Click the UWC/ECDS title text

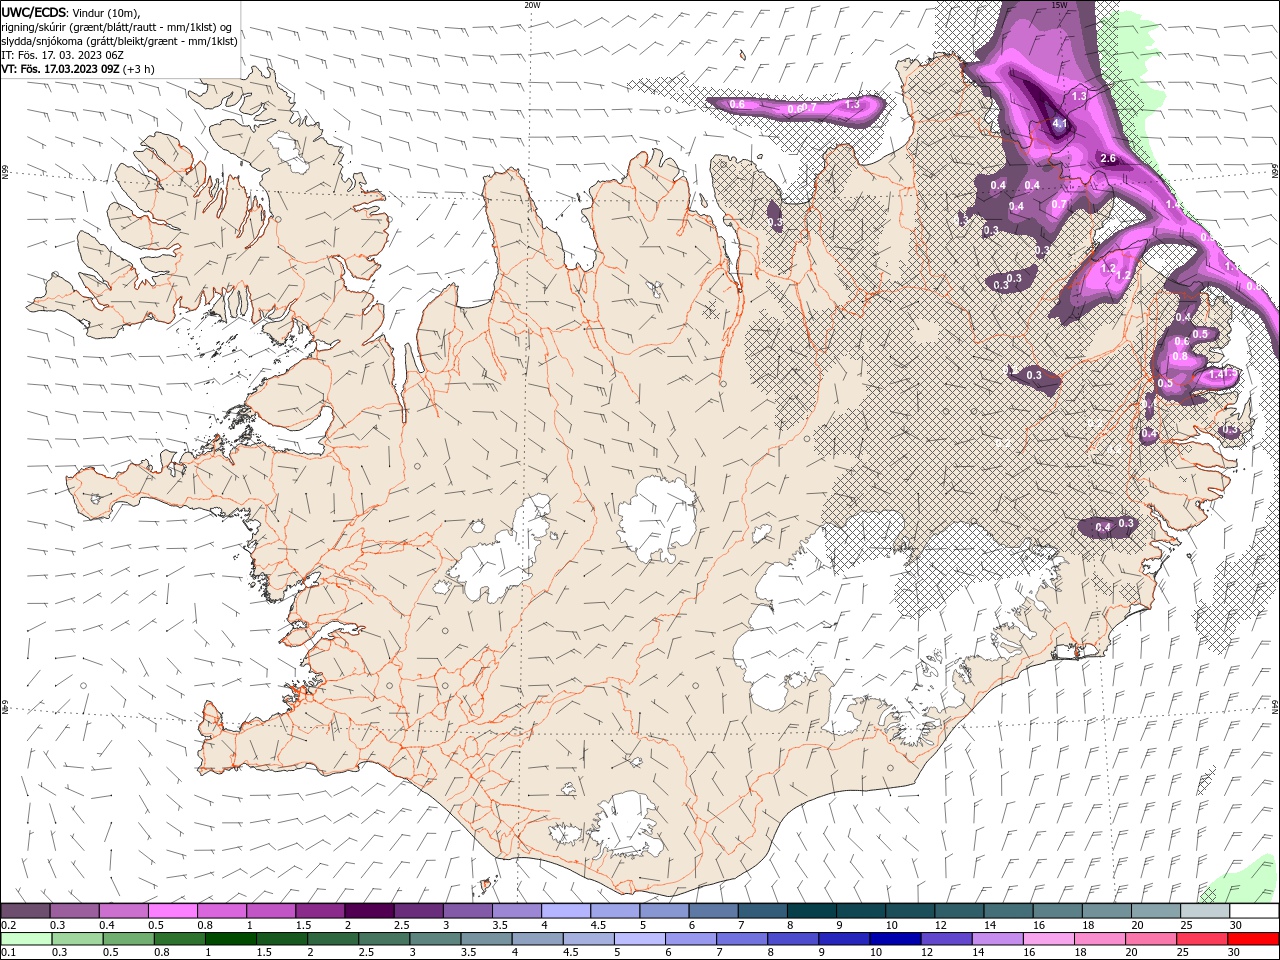(x=33, y=12)
